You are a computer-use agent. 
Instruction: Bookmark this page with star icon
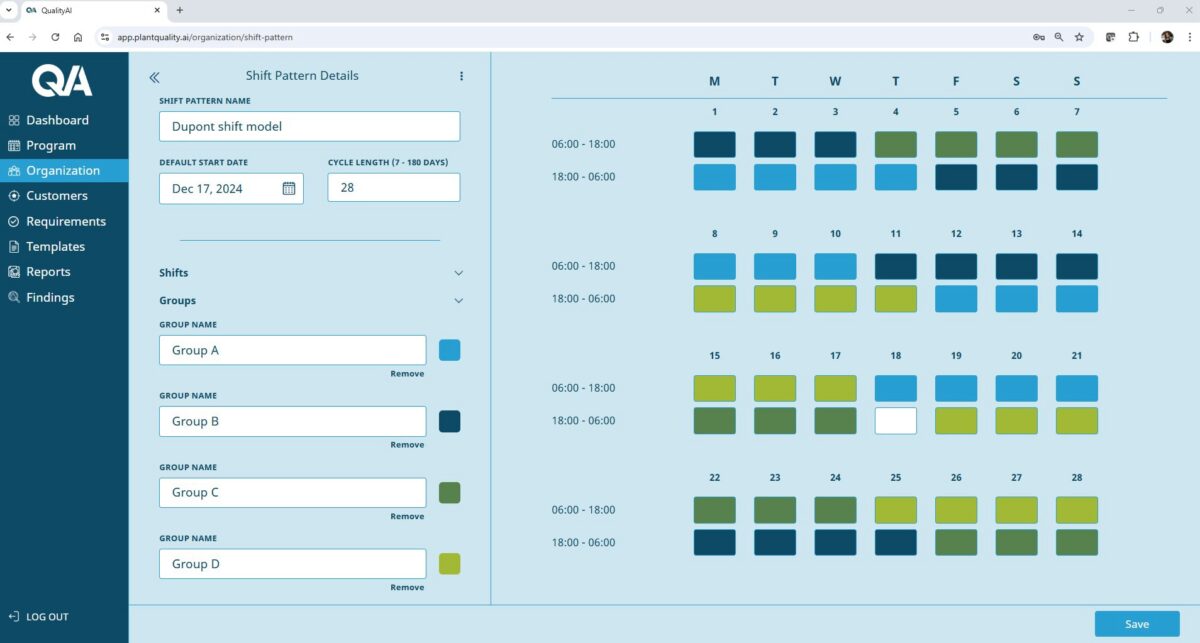(1079, 37)
